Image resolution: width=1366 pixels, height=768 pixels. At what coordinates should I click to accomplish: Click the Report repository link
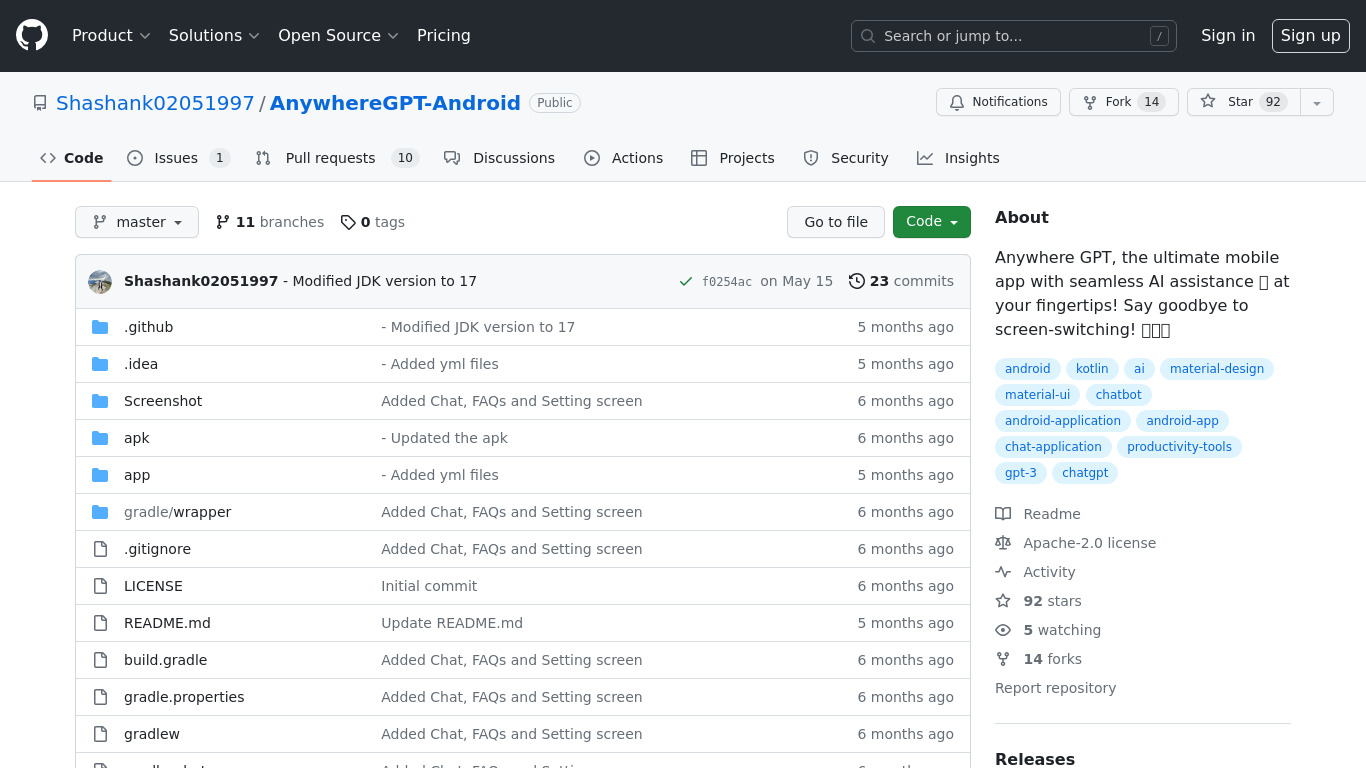(1055, 688)
